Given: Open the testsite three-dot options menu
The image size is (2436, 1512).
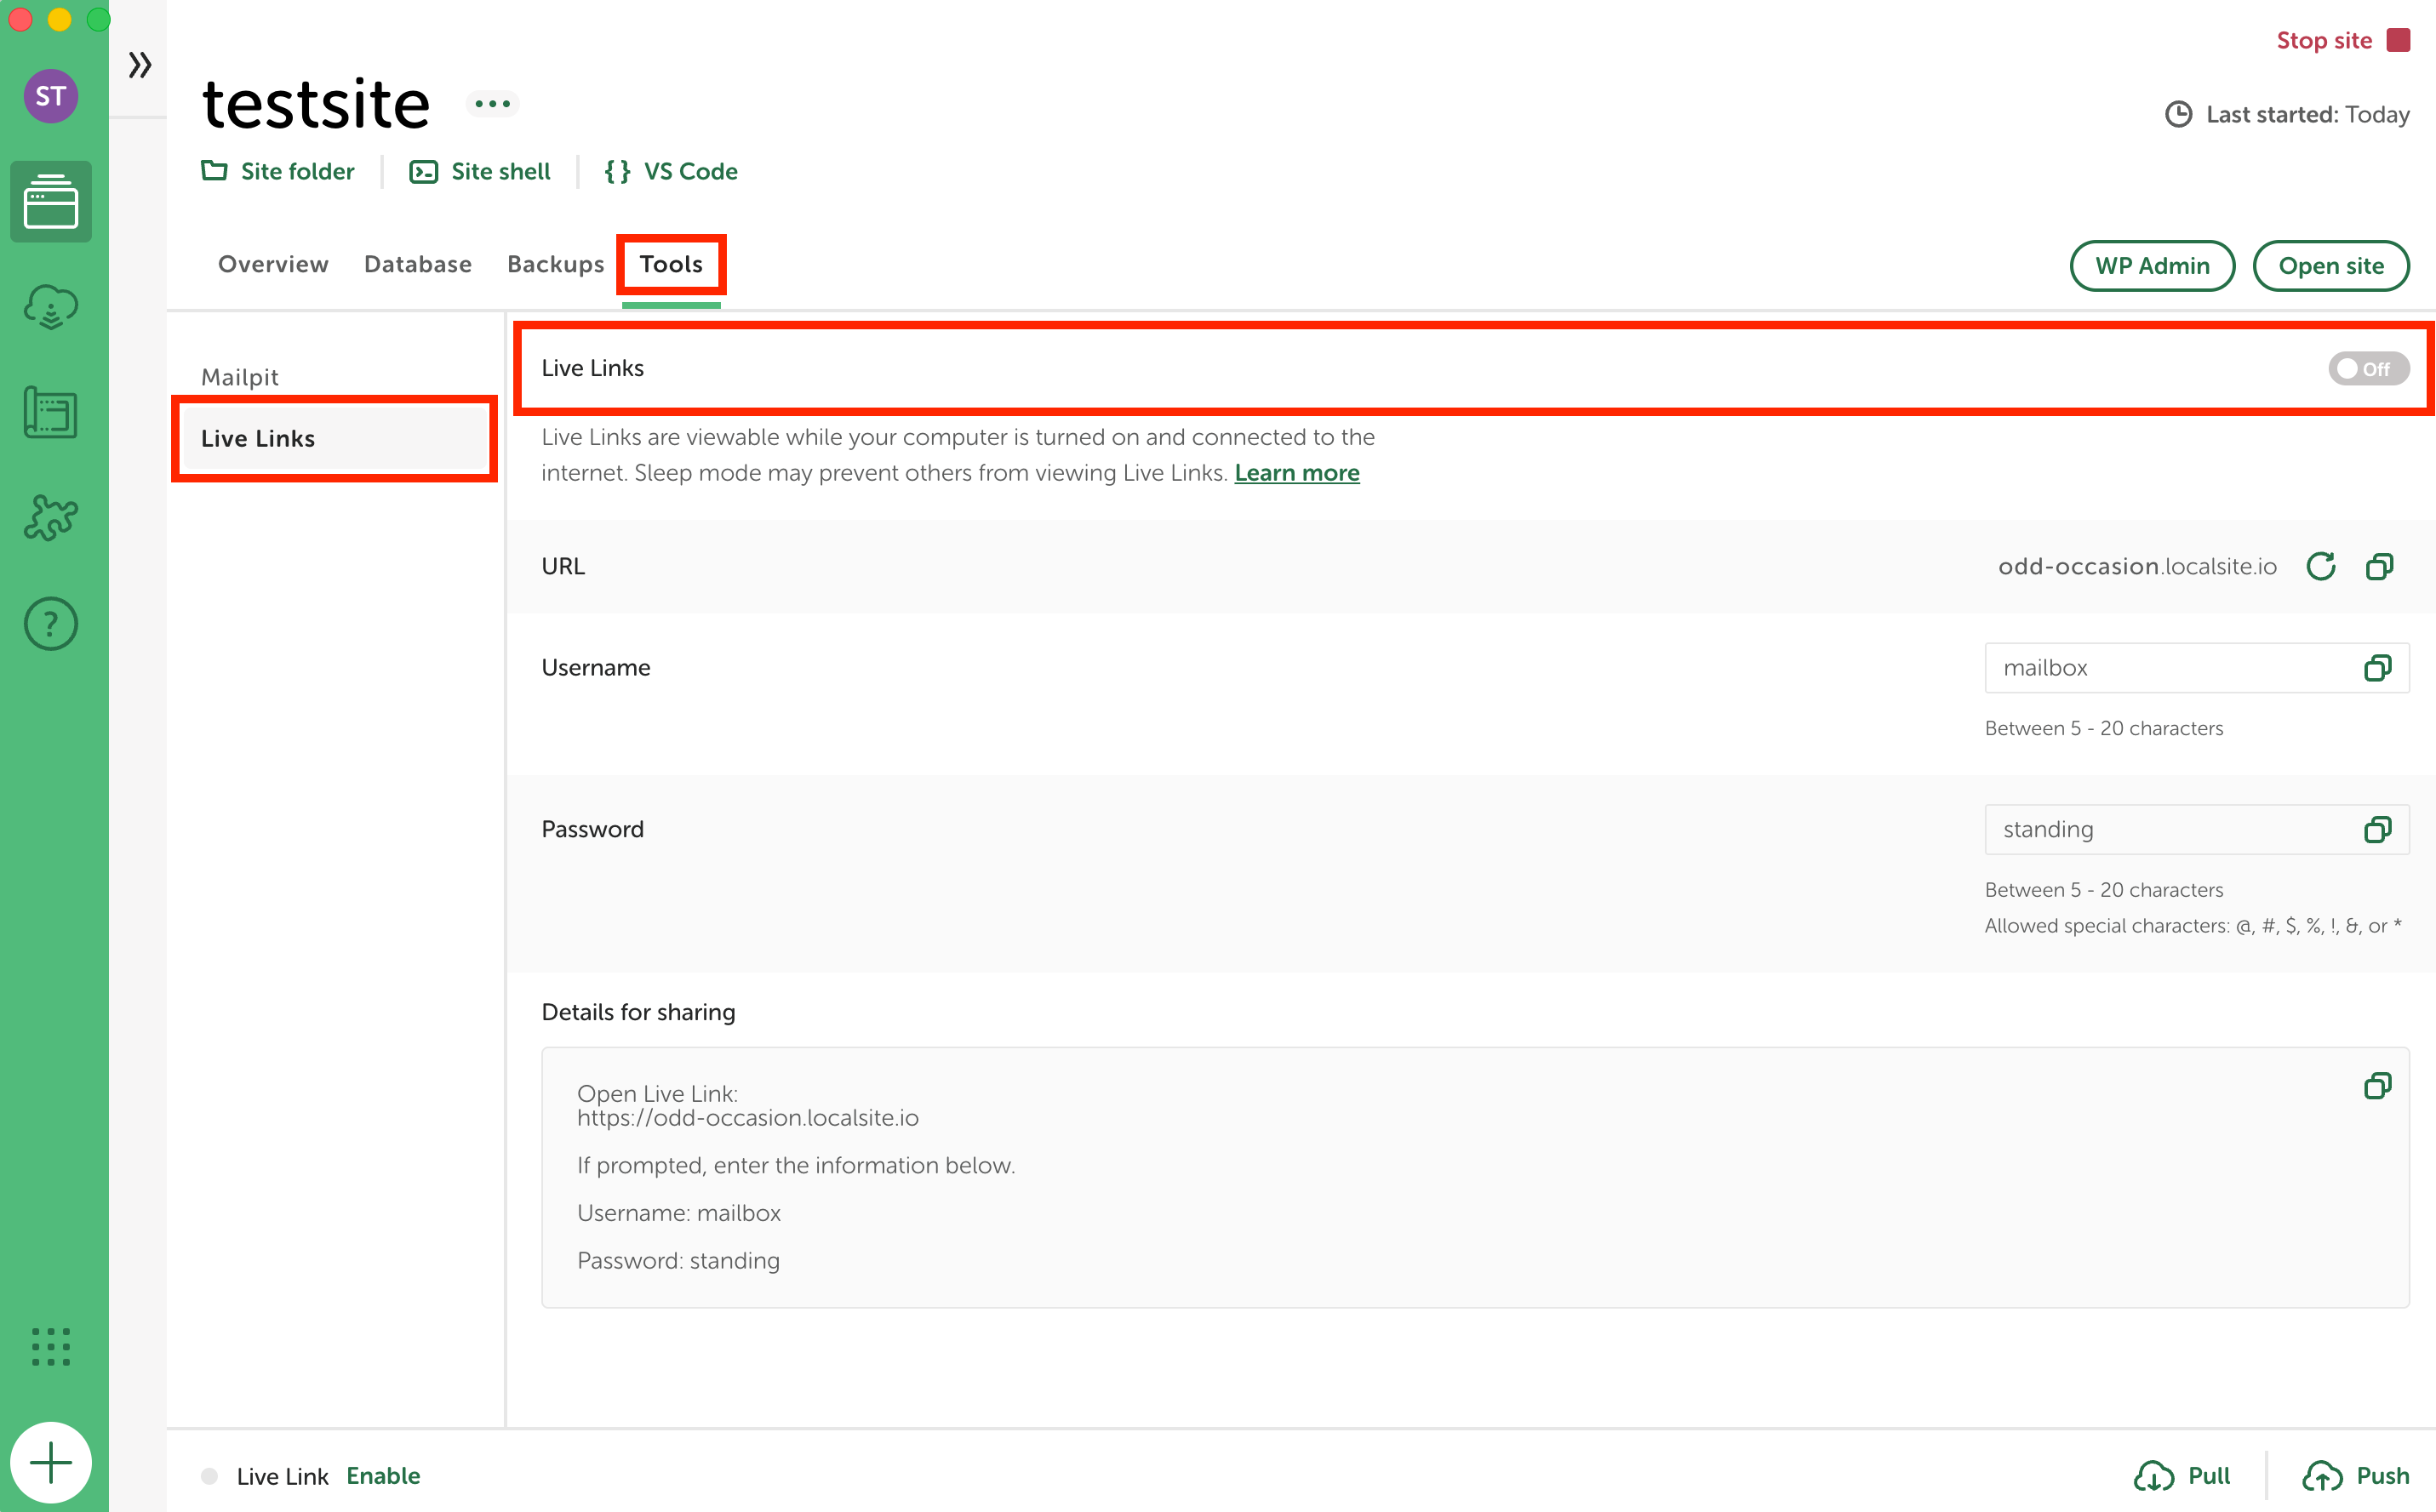Looking at the screenshot, I should tap(492, 104).
